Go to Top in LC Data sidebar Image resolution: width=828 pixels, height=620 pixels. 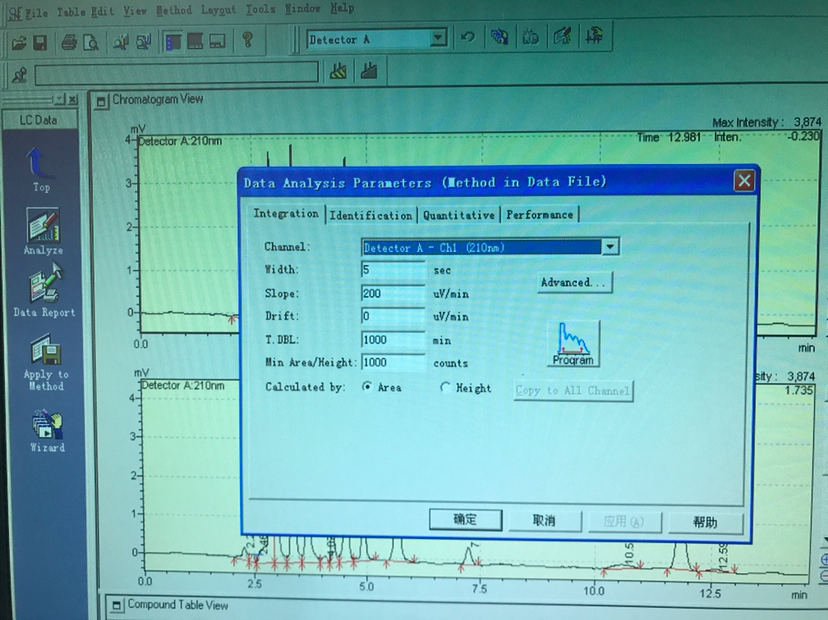(40, 170)
